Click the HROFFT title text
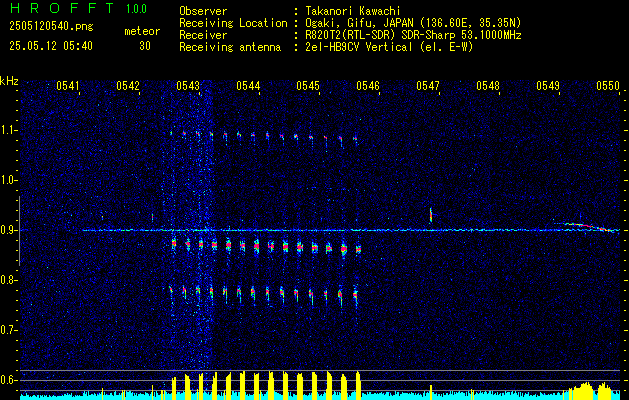This screenshot has height=400, width=629. 62,8
